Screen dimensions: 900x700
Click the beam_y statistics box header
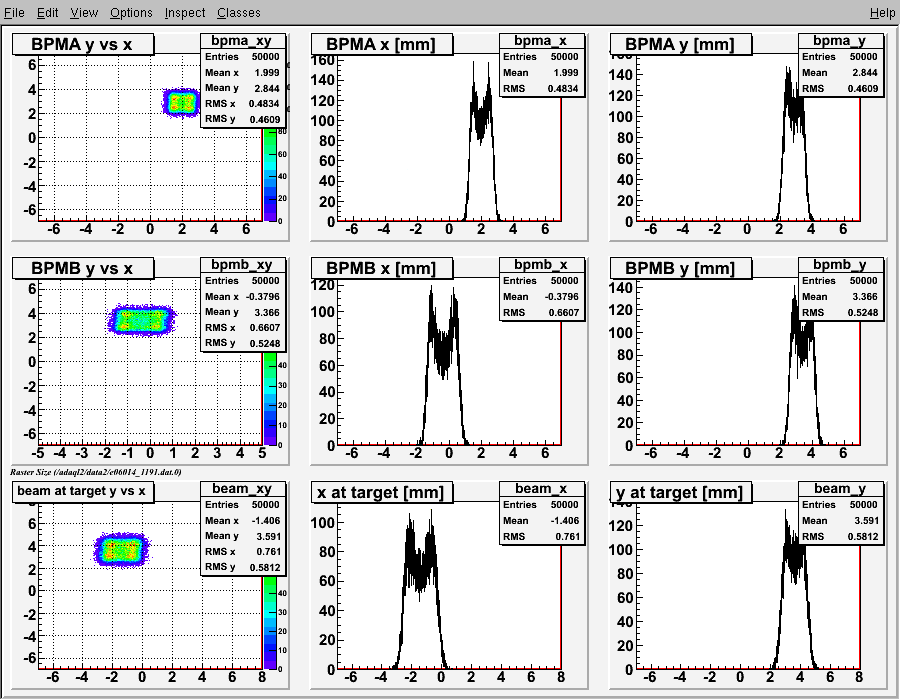click(x=840, y=488)
